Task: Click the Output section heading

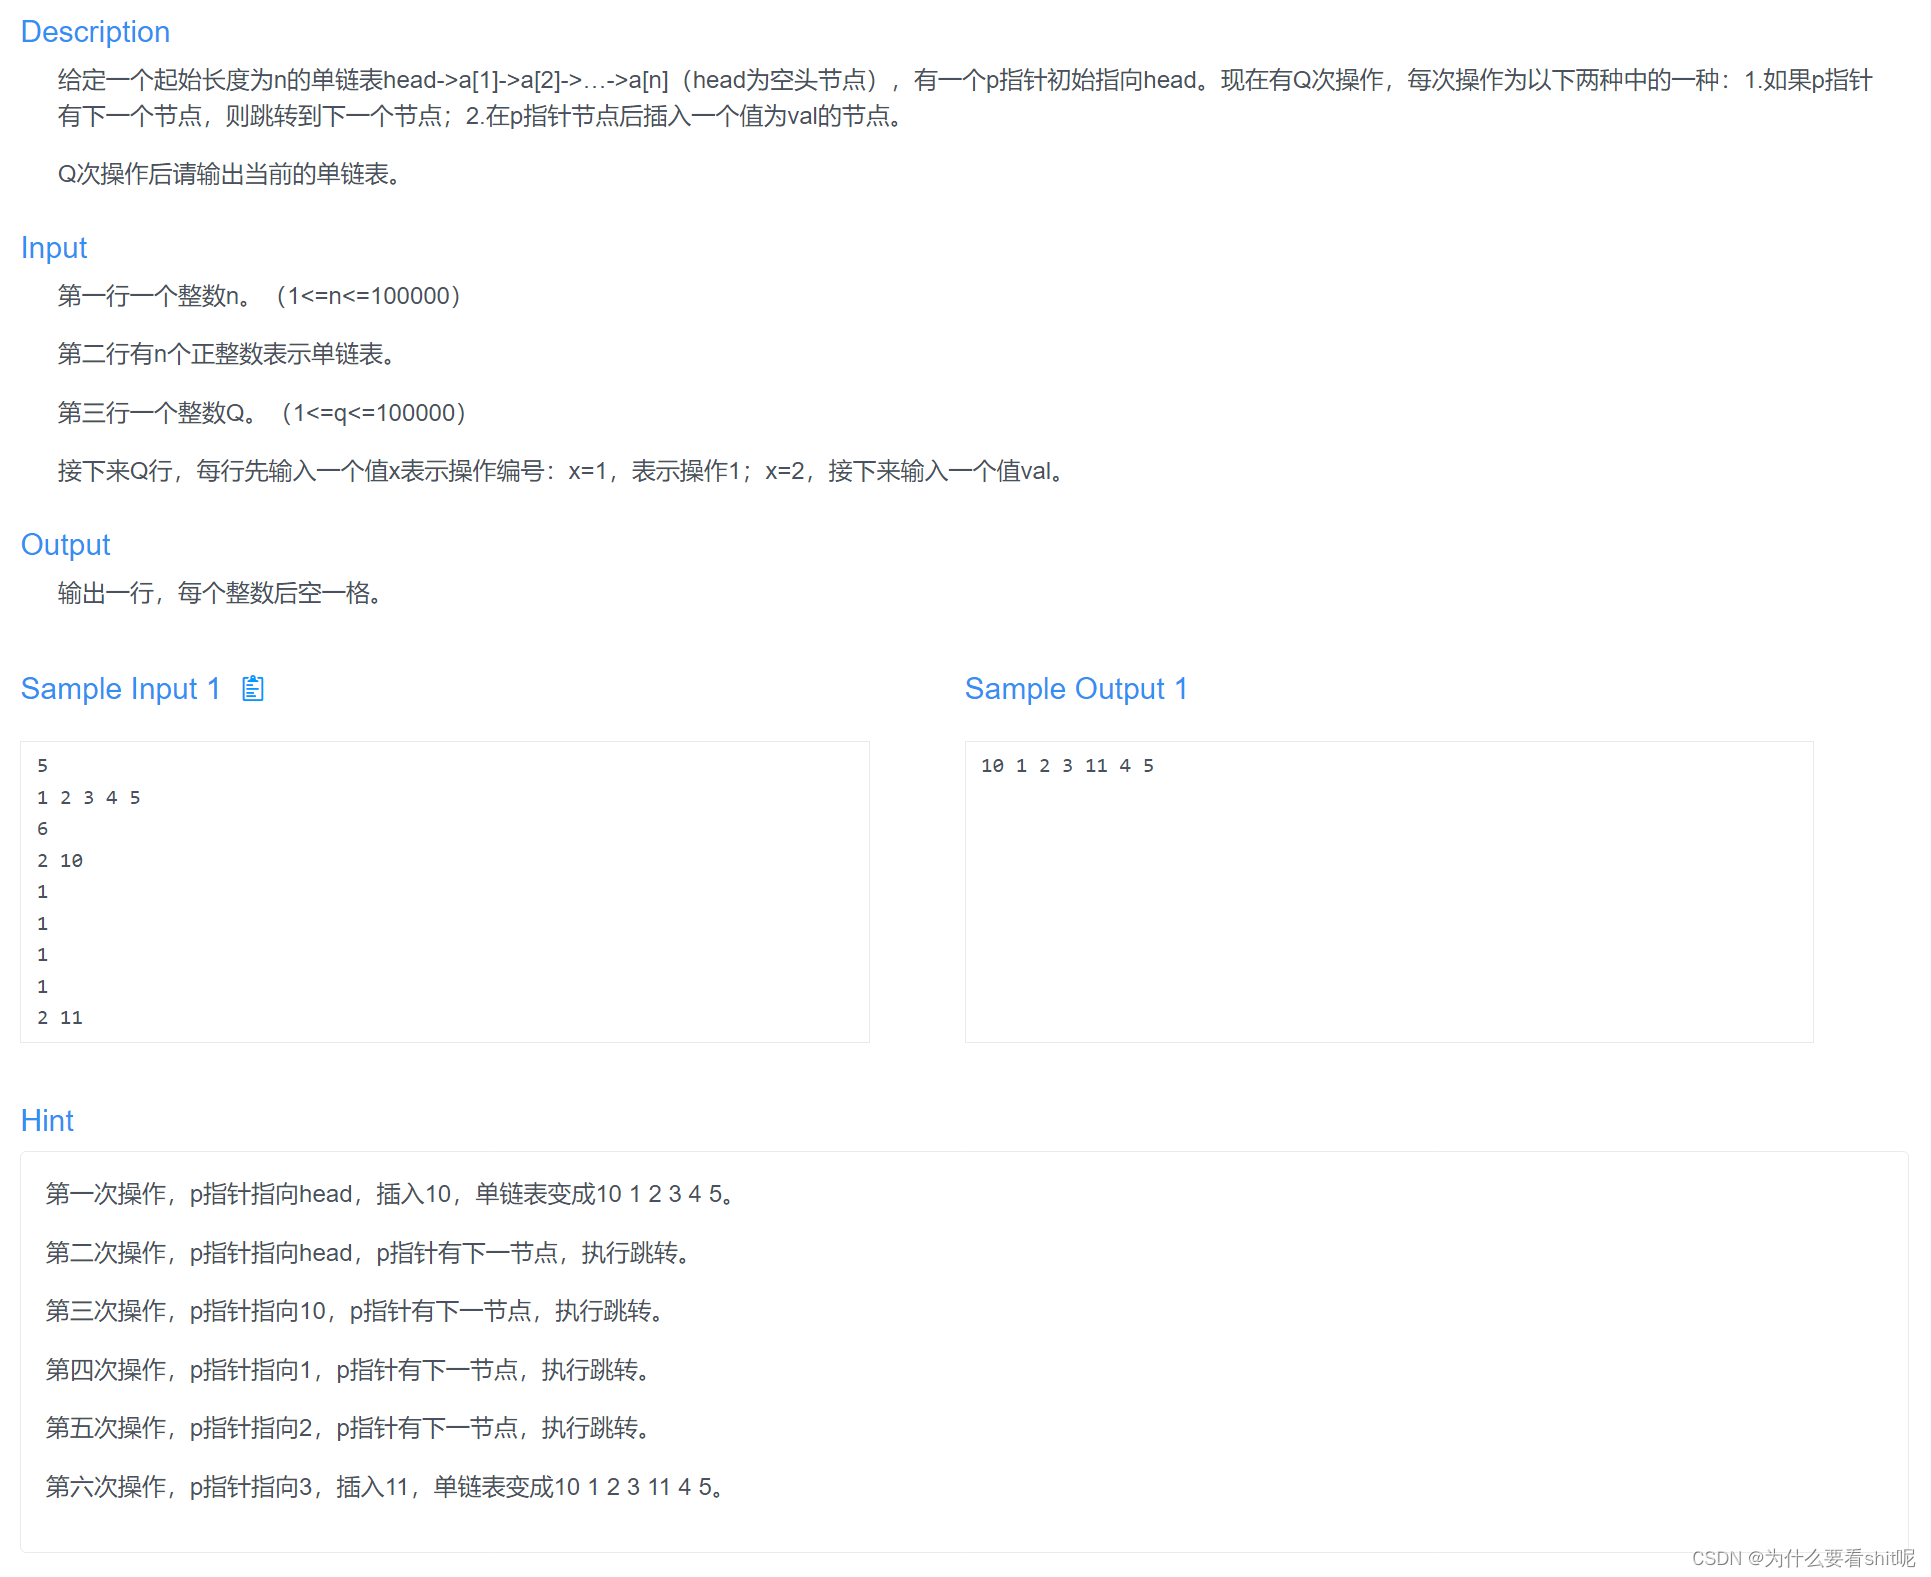Action: coord(65,544)
